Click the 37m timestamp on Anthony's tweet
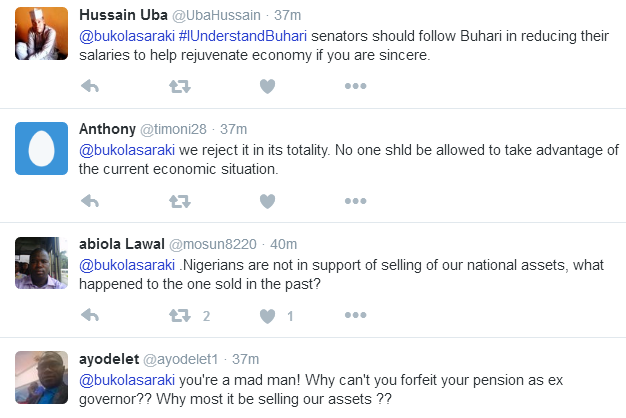Image resolution: width=626 pixels, height=418 pixels. pos(234,129)
